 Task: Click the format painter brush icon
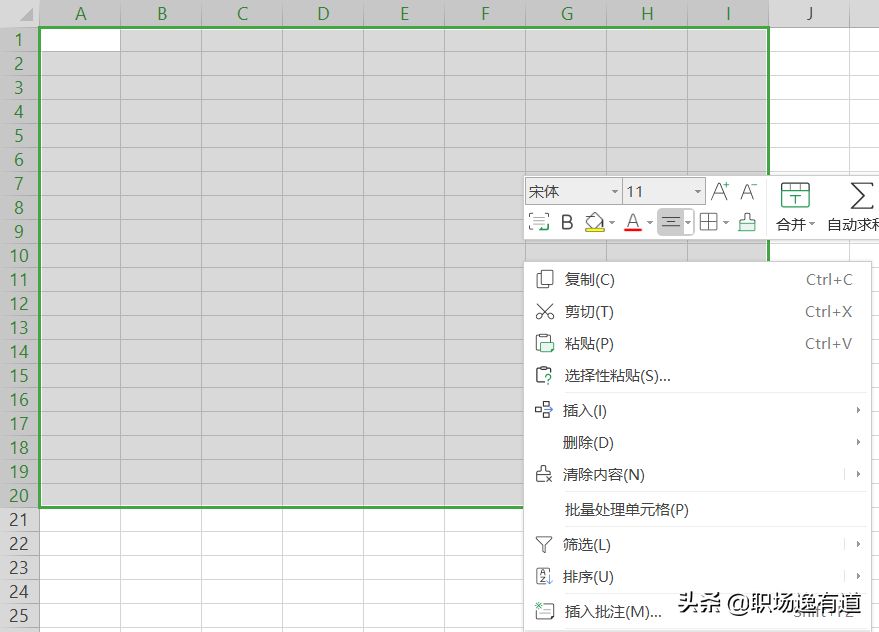click(x=747, y=222)
